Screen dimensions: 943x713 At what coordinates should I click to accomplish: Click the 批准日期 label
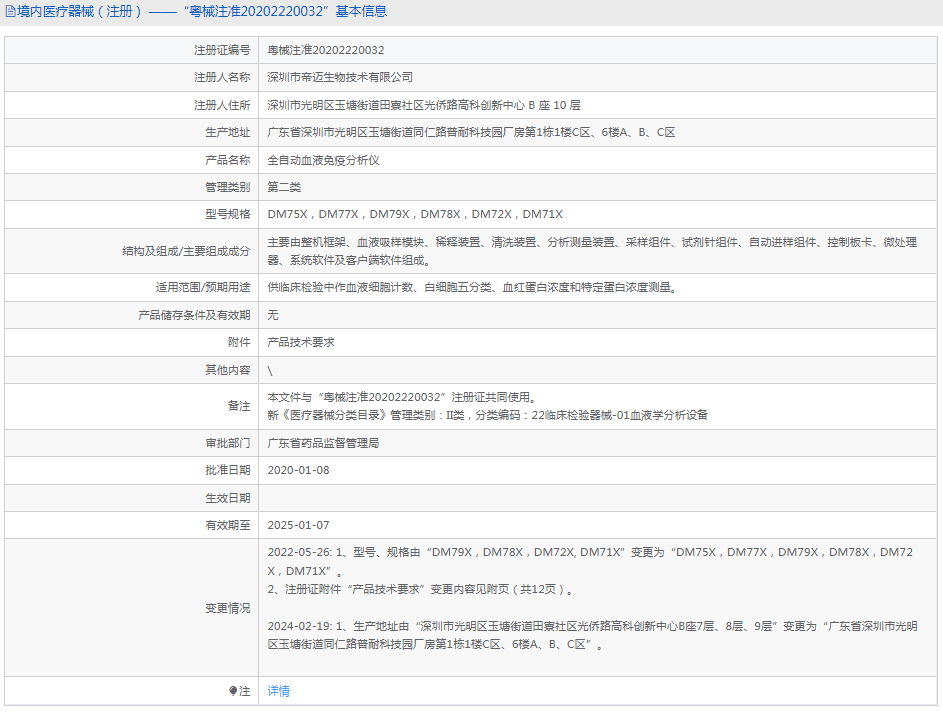coord(227,470)
